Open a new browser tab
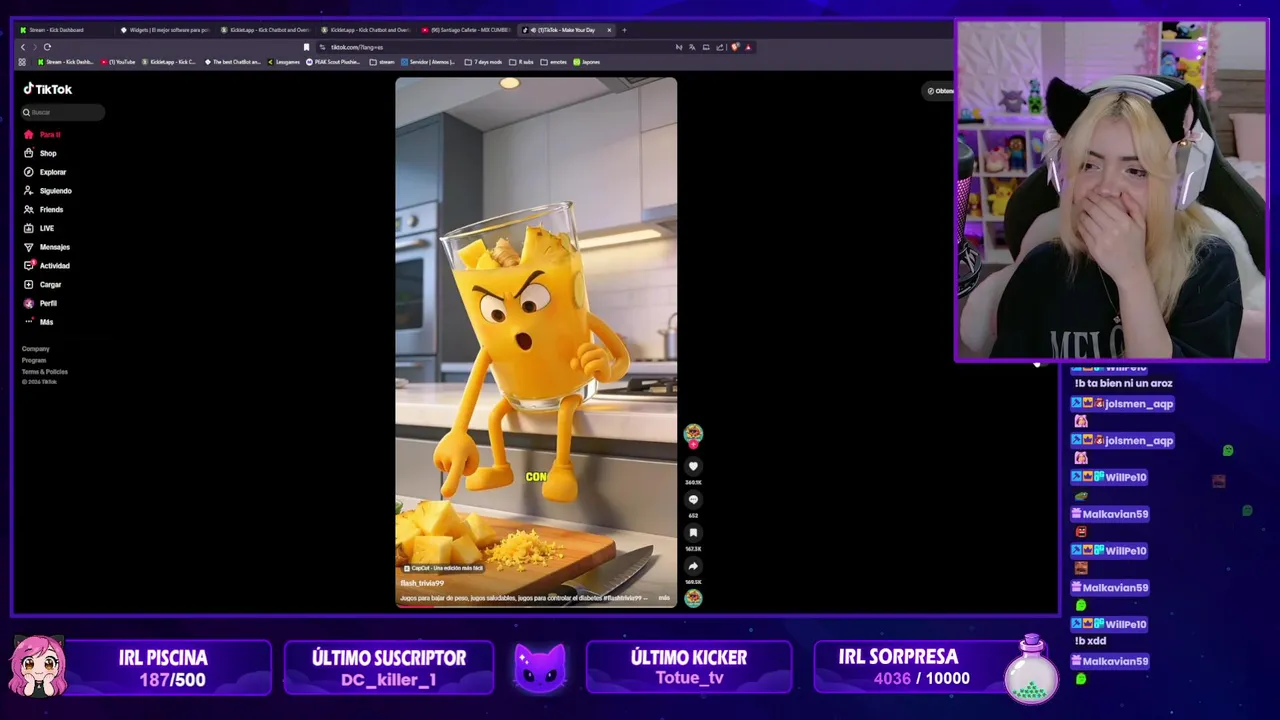 click(x=624, y=30)
